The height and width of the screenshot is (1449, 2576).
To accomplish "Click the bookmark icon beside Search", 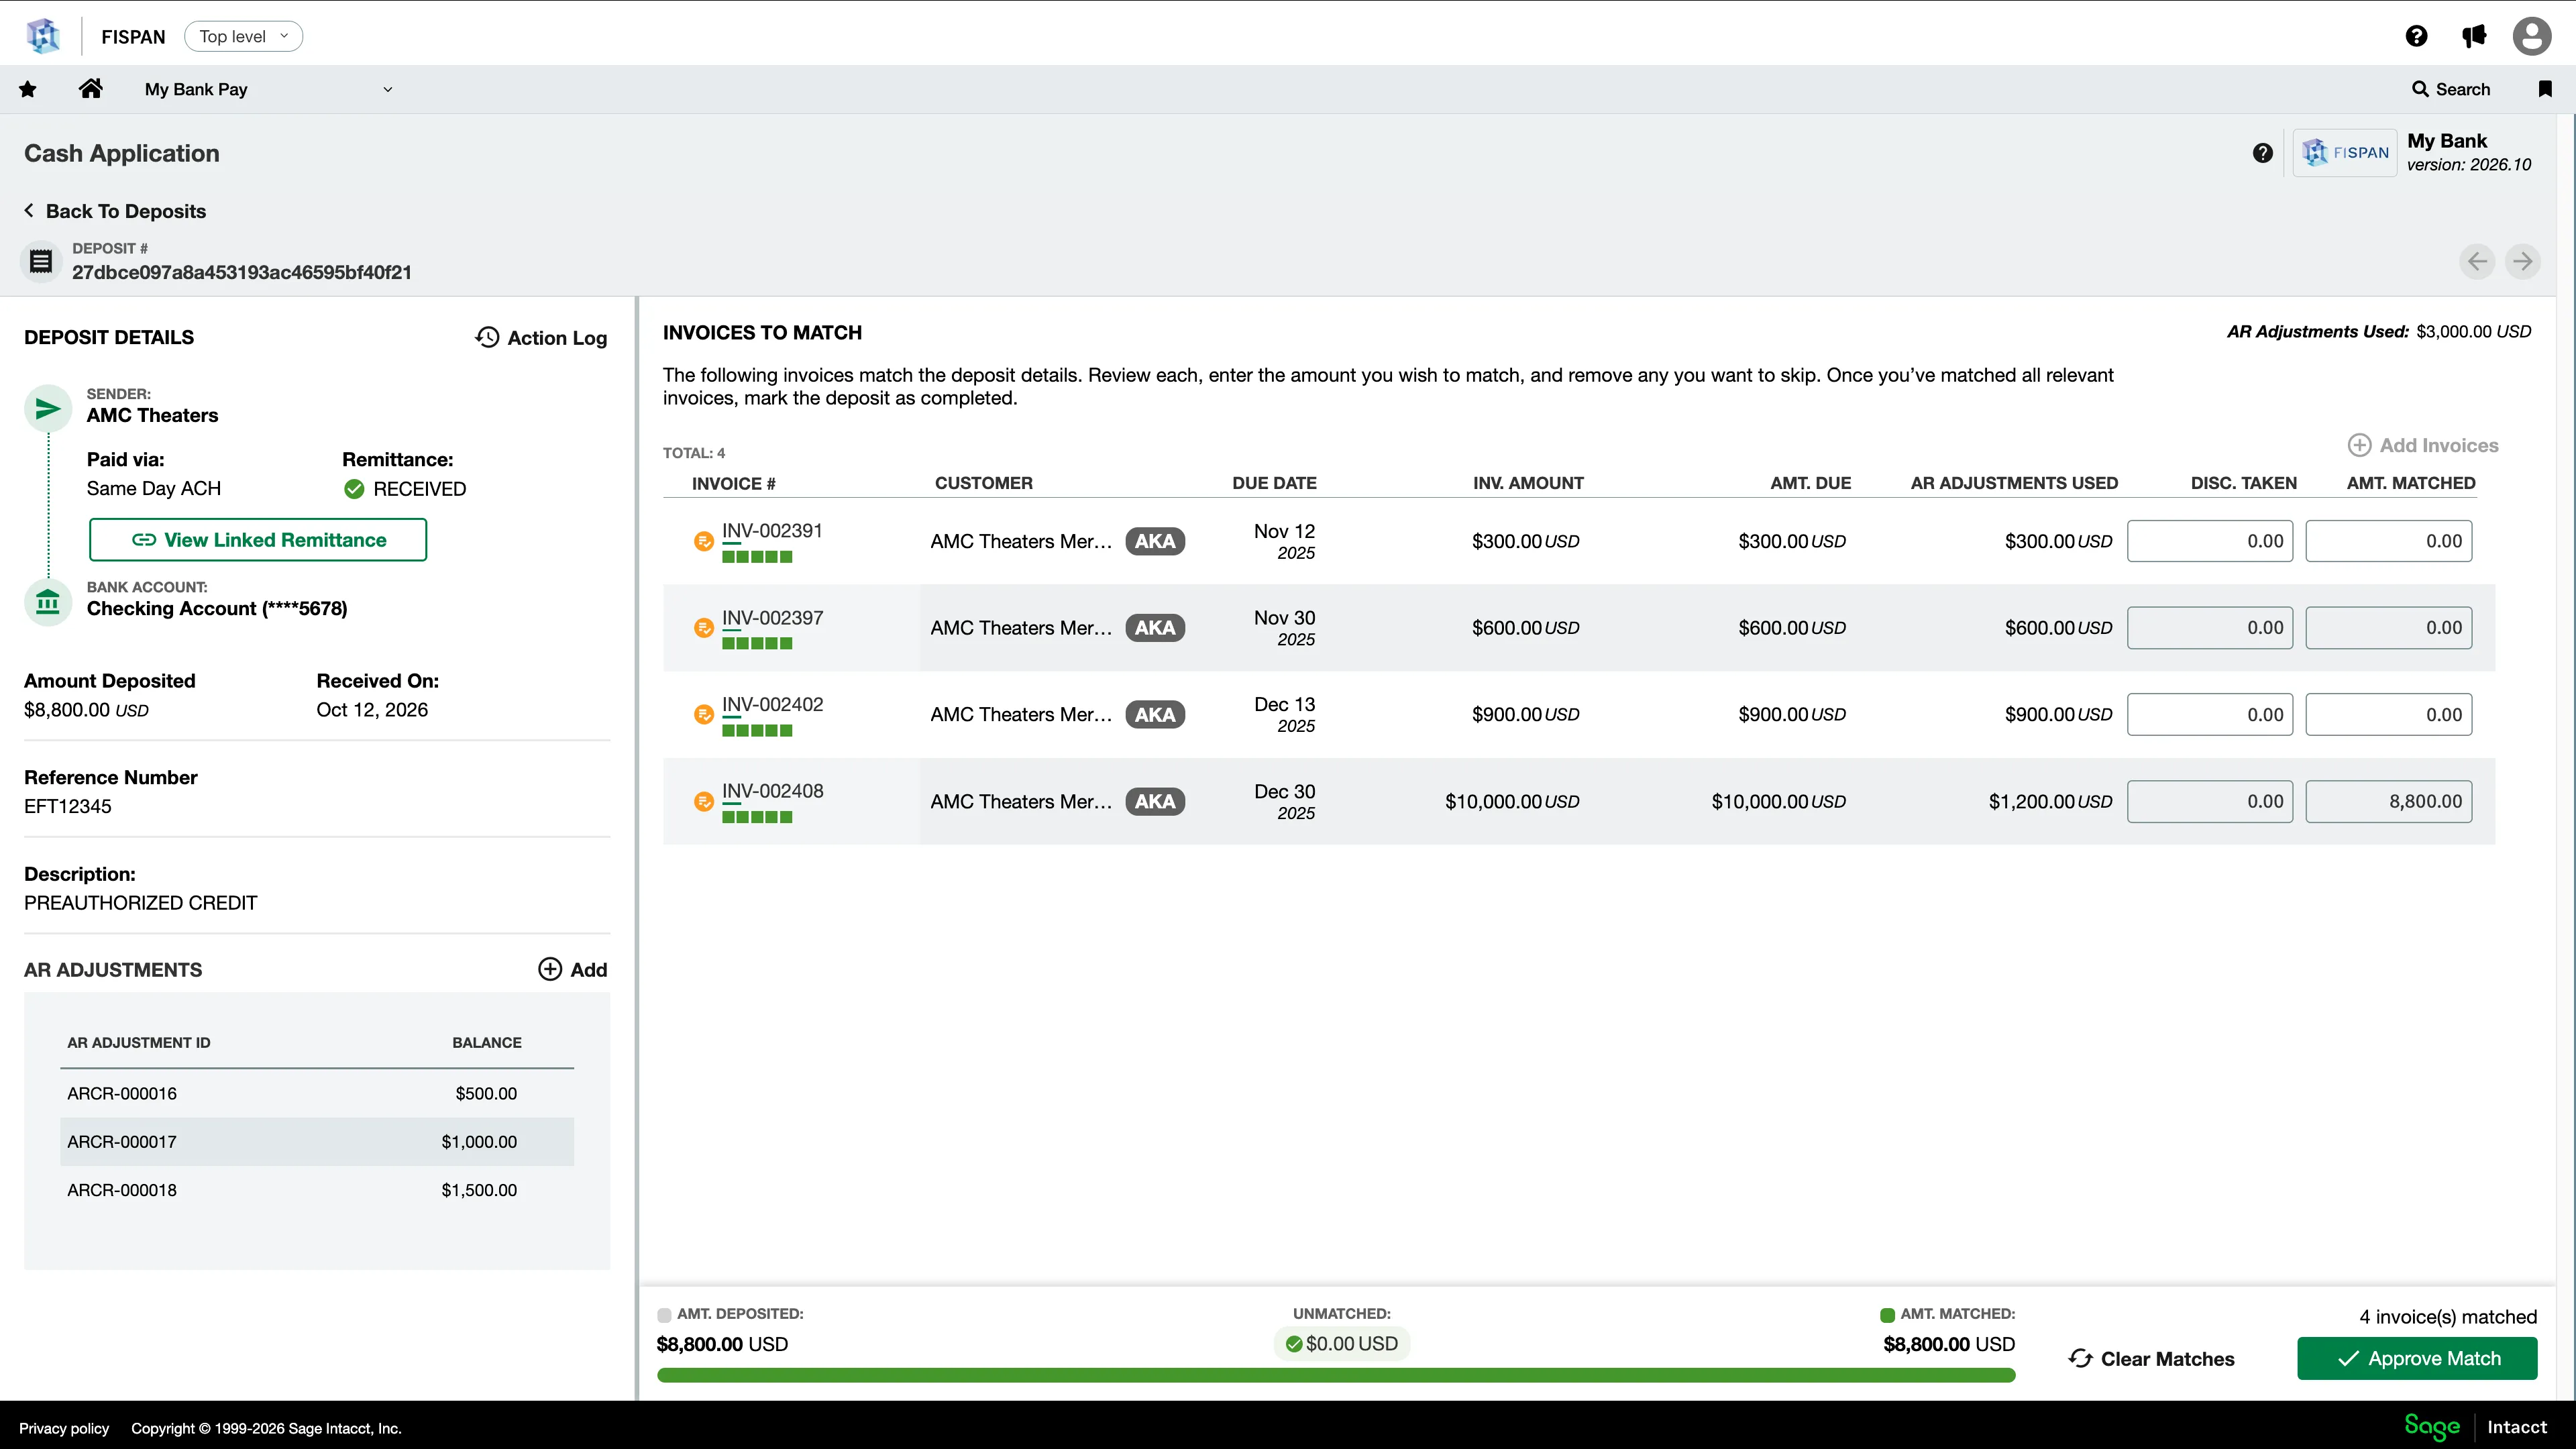I will coord(2545,89).
